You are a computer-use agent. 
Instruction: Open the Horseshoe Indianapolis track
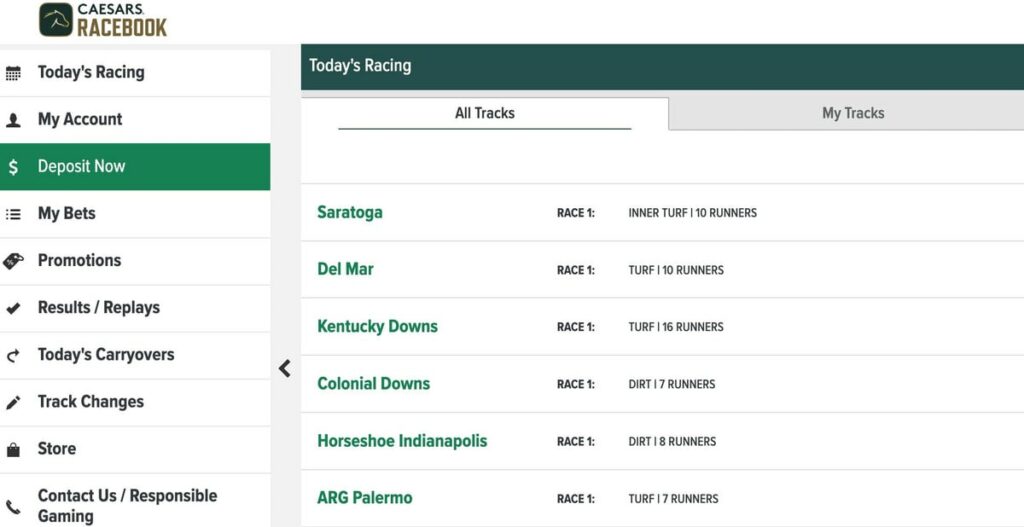pos(402,441)
